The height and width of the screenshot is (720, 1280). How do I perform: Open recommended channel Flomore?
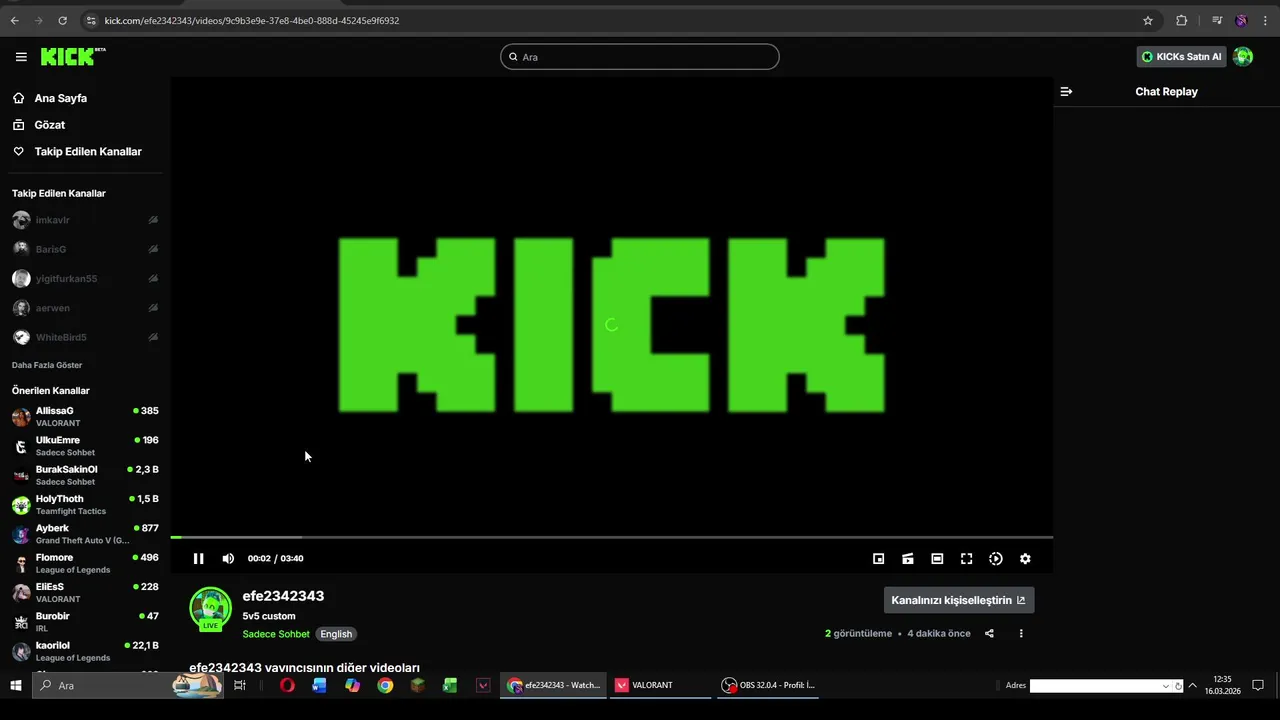click(x=85, y=563)
